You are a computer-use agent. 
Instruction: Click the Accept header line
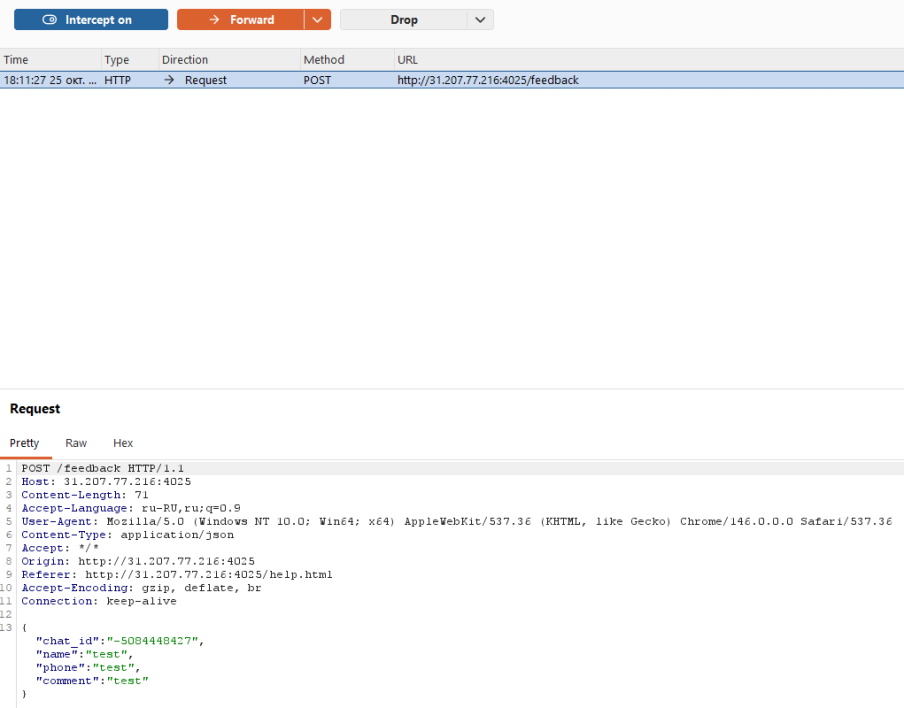[60, 548]
